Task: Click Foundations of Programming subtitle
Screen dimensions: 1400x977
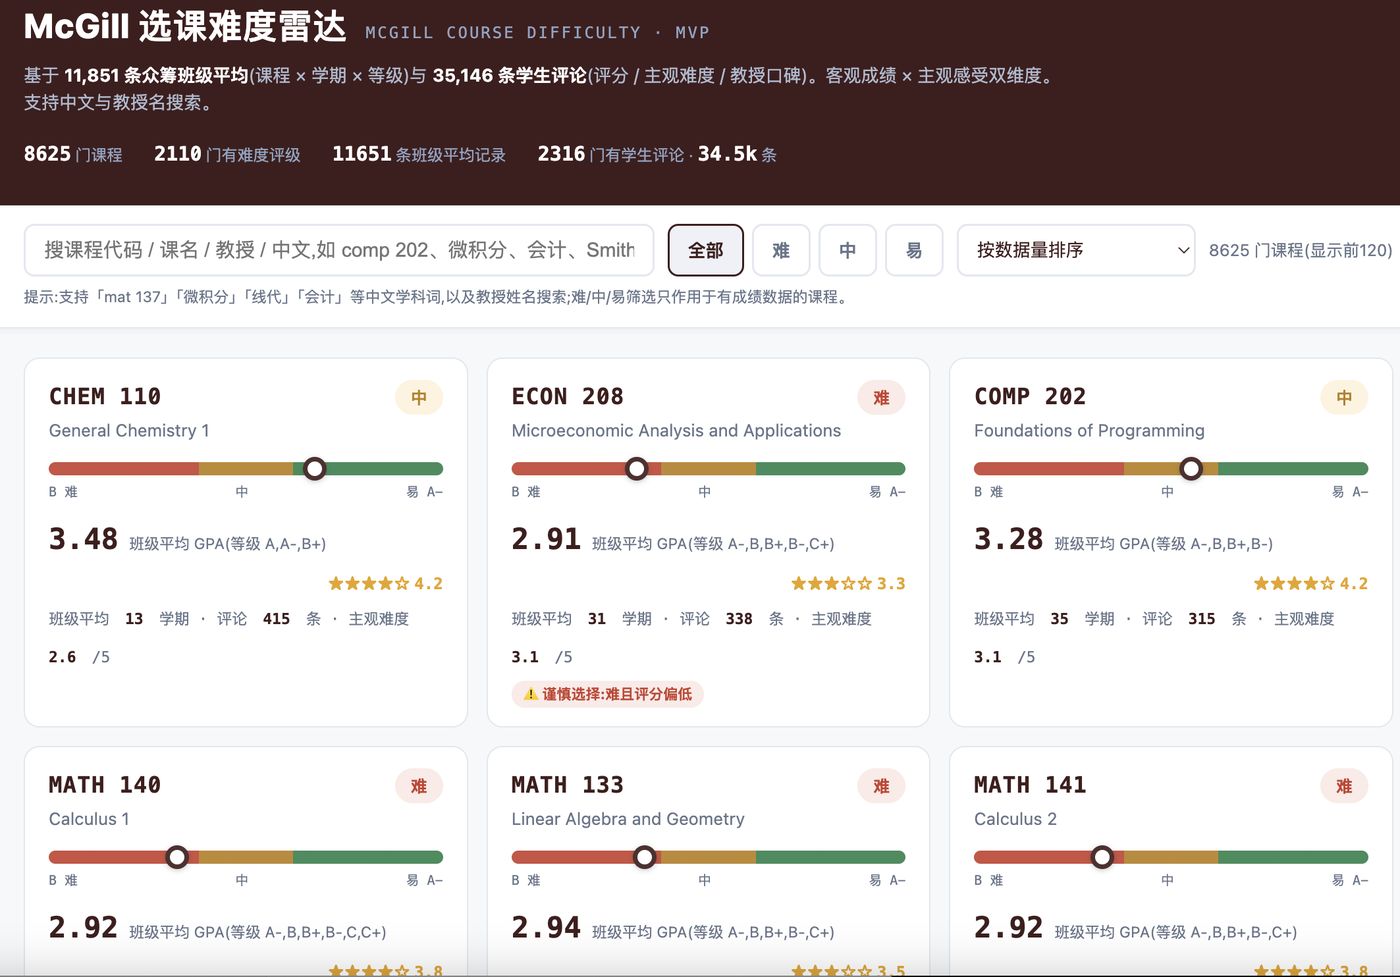Action: coord(1089,431)
